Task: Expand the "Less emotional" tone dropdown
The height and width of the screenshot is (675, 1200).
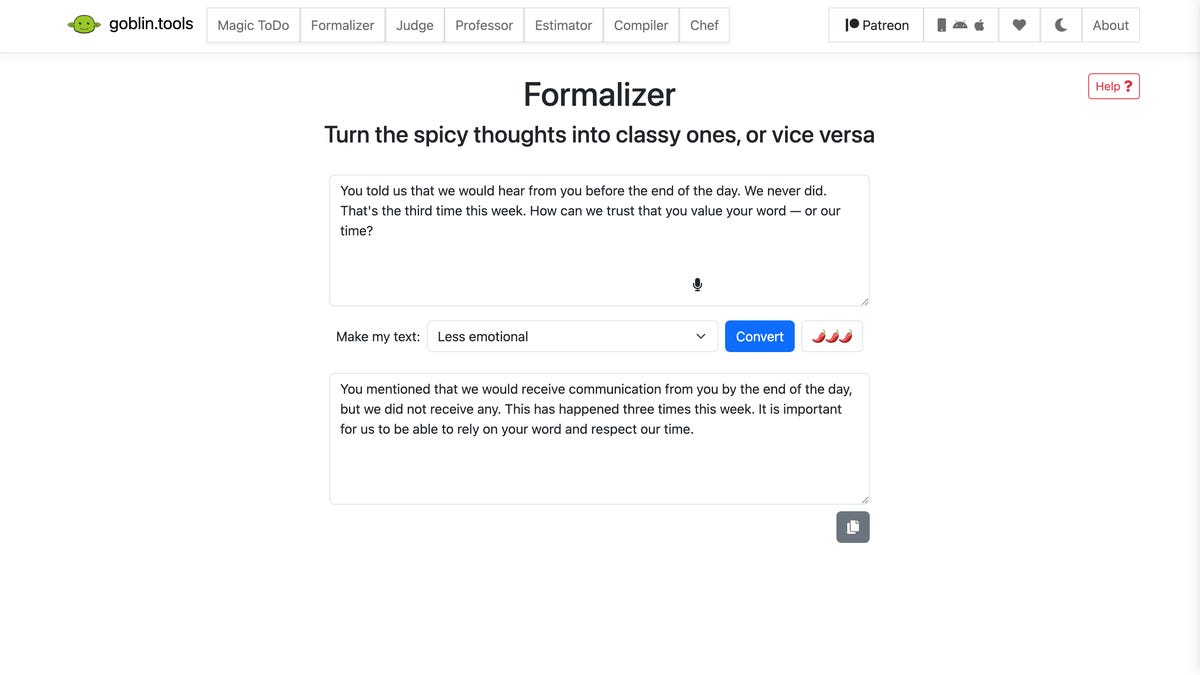Action: pyautogui.click(x=572, y=336)
